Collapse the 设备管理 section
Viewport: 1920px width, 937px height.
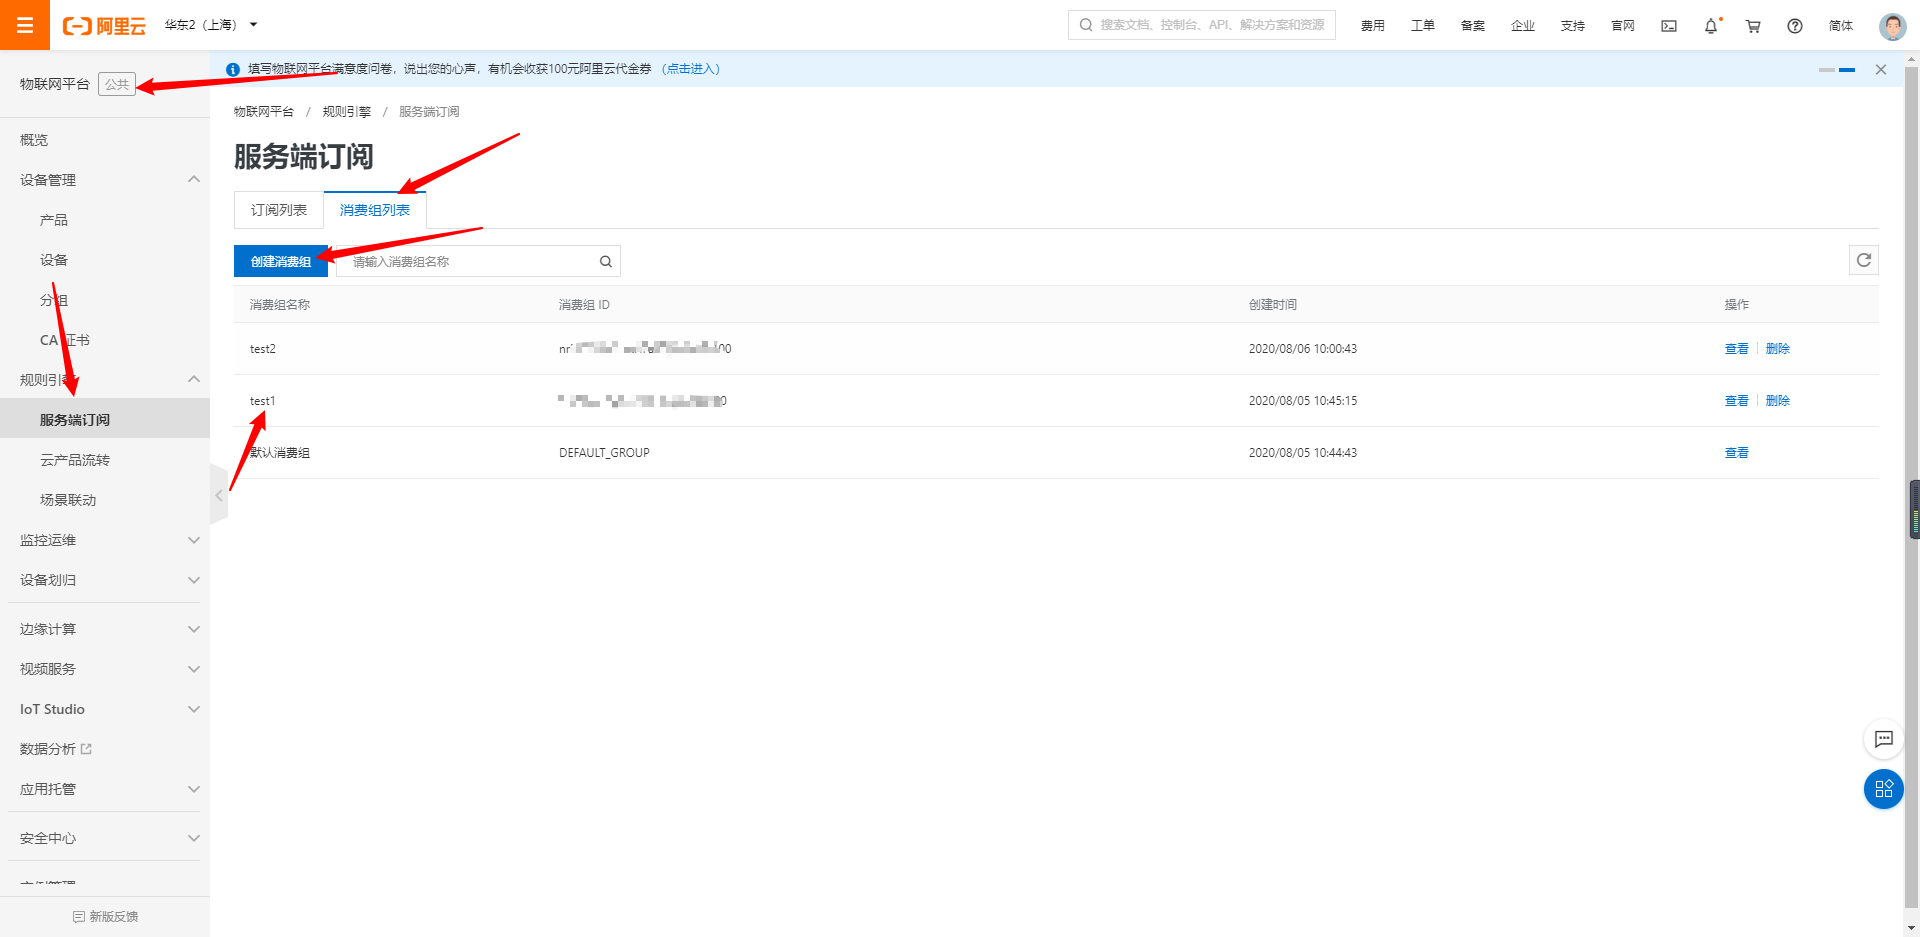click(x=194, y=180)
